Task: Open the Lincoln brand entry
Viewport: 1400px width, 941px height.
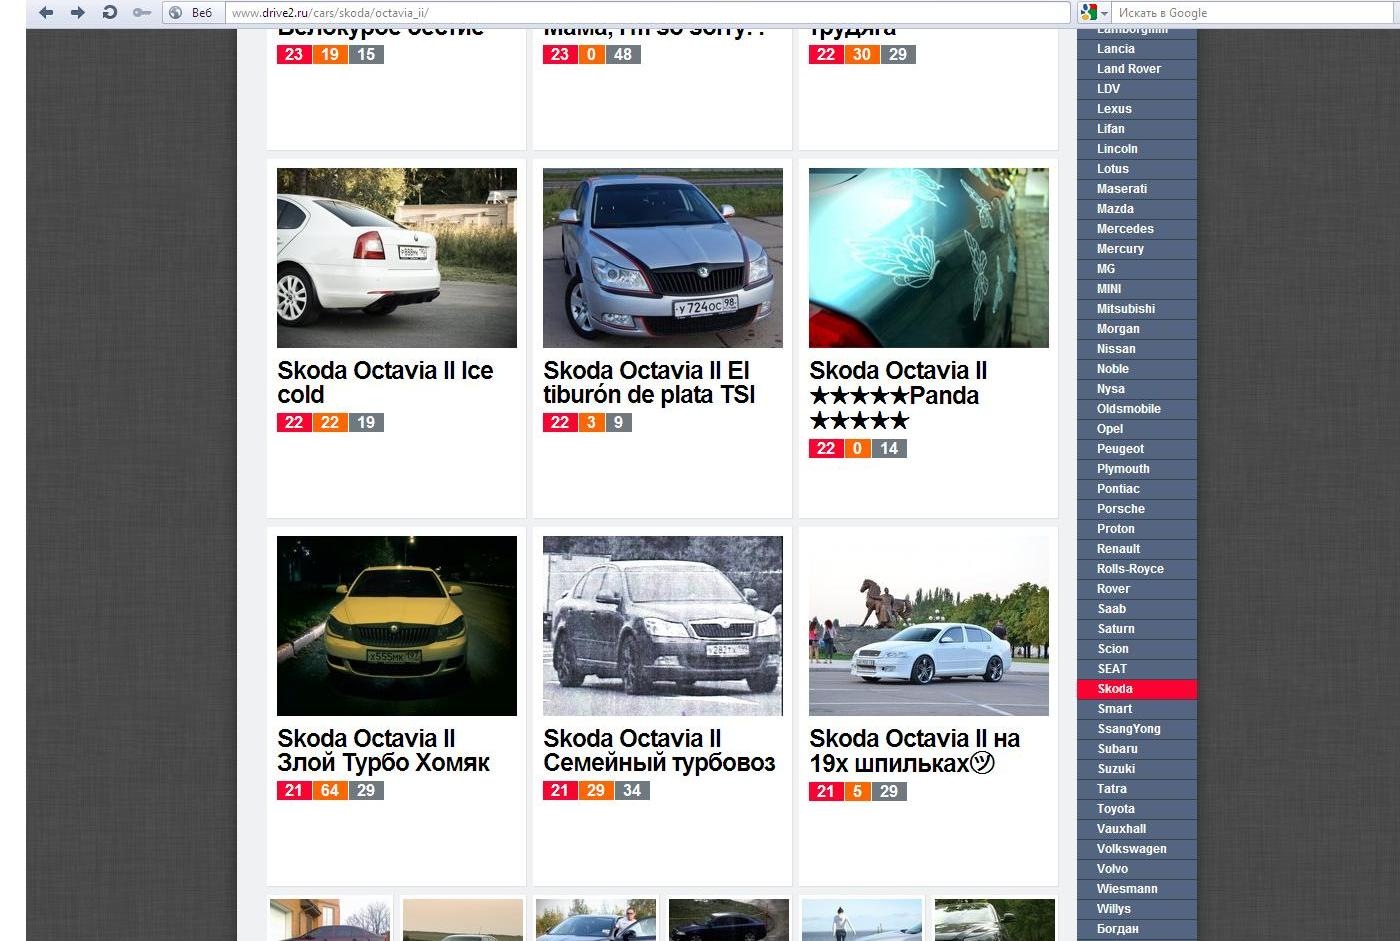Action: [1137, 149]
